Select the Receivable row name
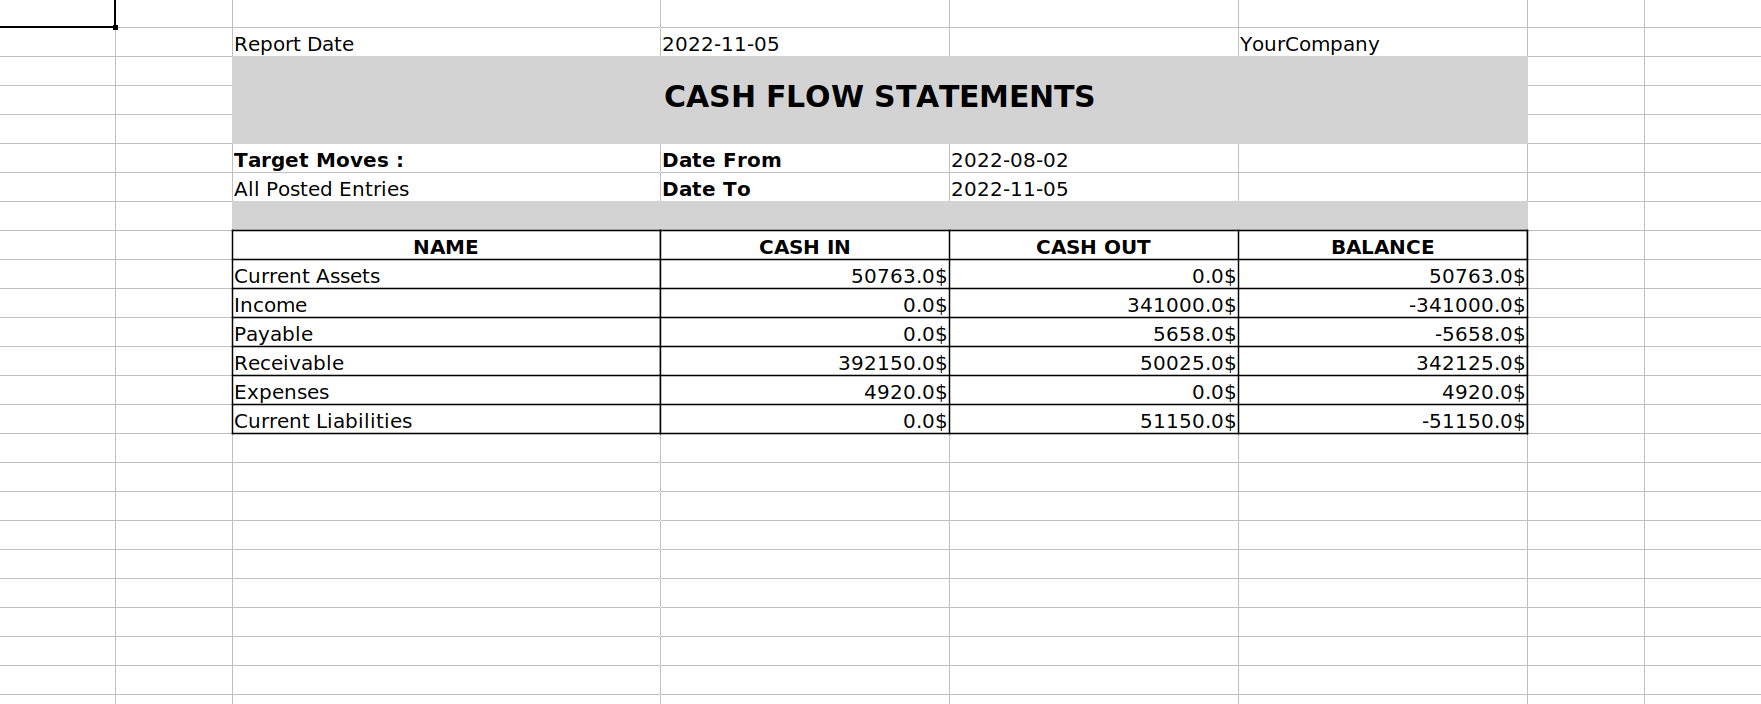This screenshot has width=1761, height=704. [446, 362]
